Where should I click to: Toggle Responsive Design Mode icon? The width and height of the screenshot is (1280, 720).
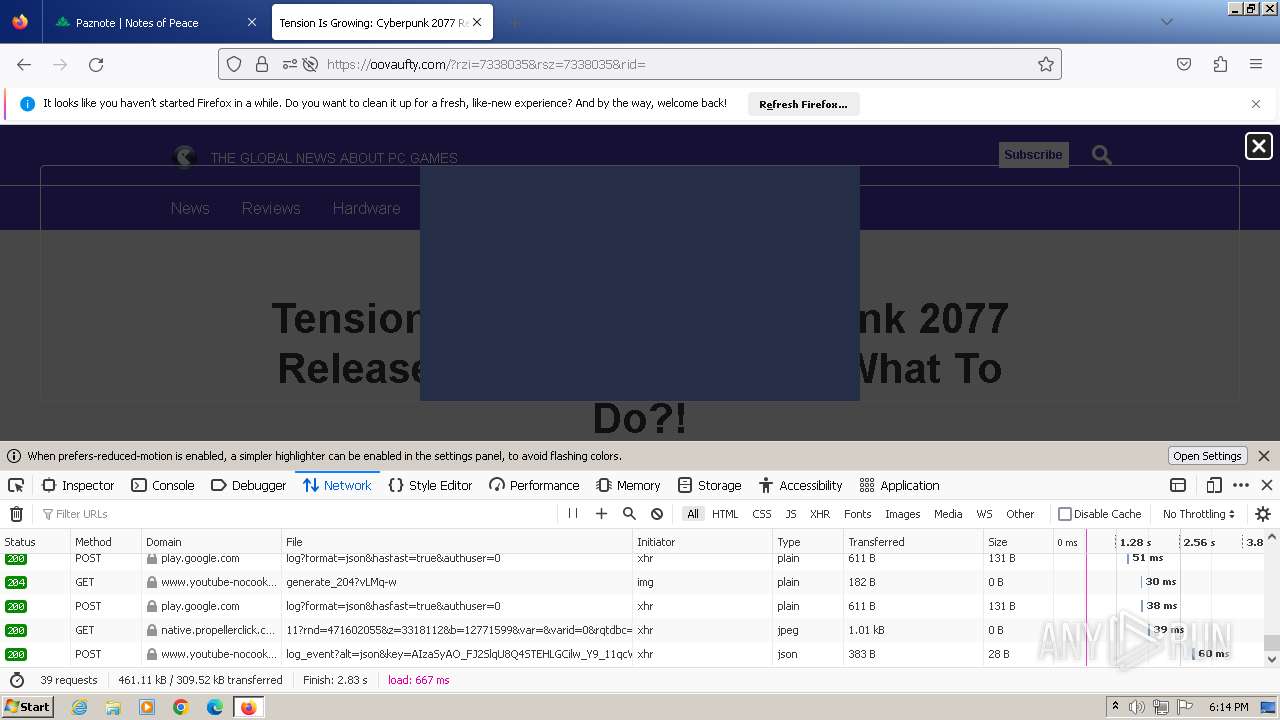pyautogui.click(x=1214, y=485)
